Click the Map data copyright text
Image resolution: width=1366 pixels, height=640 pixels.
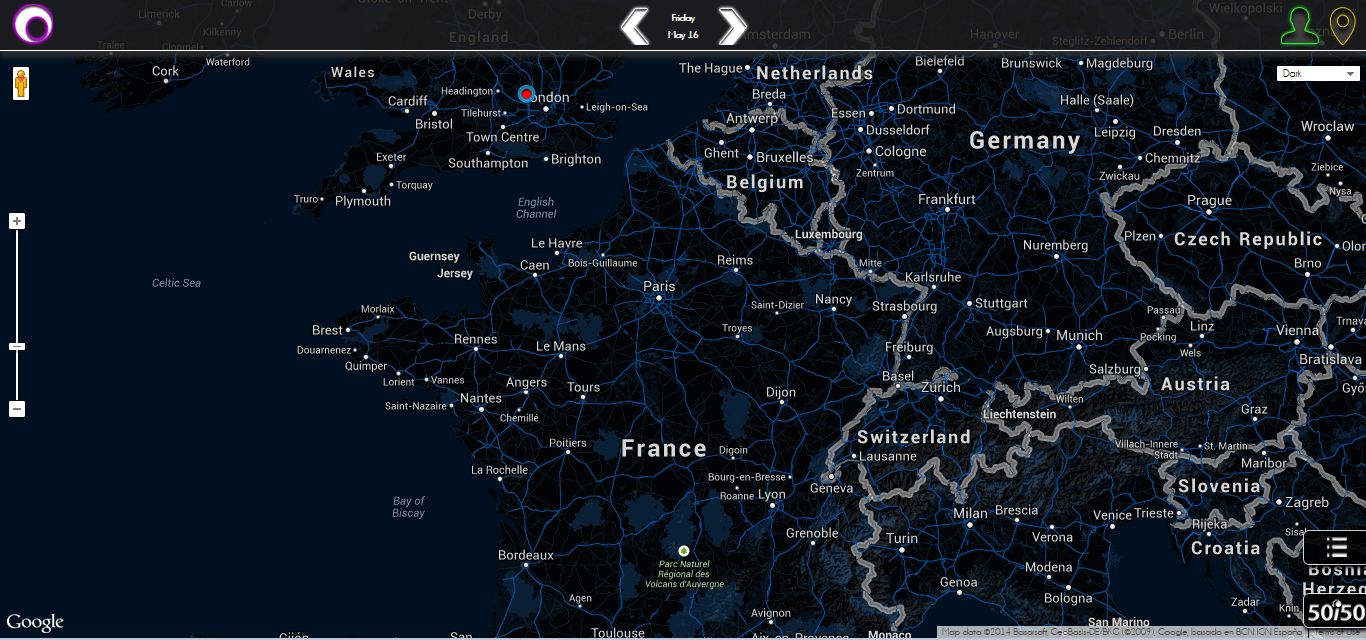pos(1120,632)
